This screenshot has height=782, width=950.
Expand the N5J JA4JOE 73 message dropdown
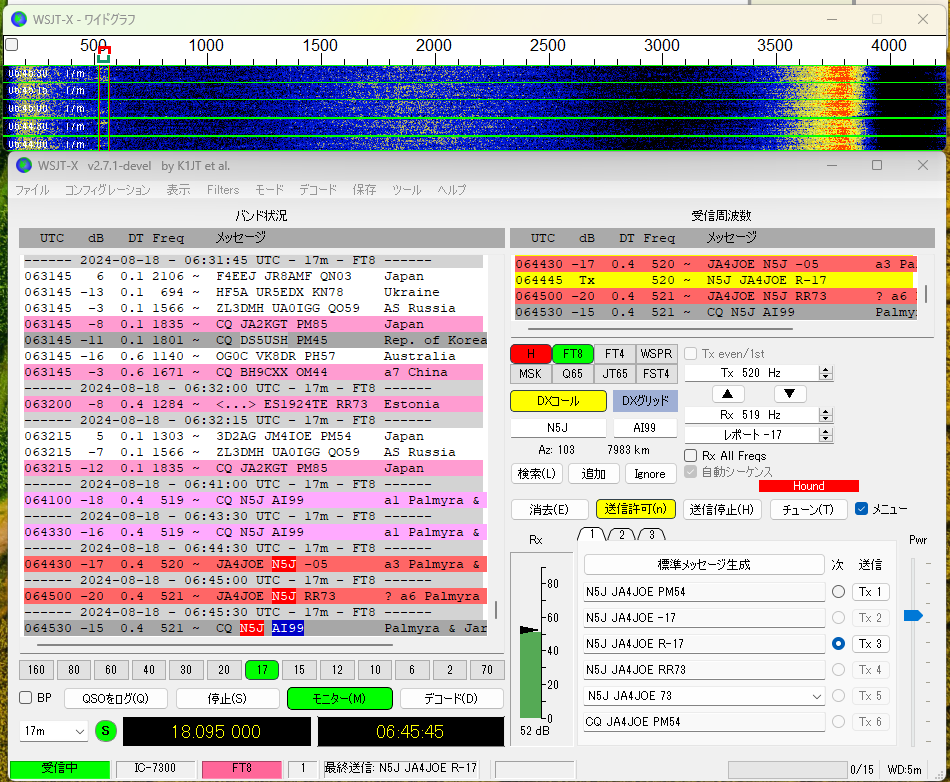(817, 695)
